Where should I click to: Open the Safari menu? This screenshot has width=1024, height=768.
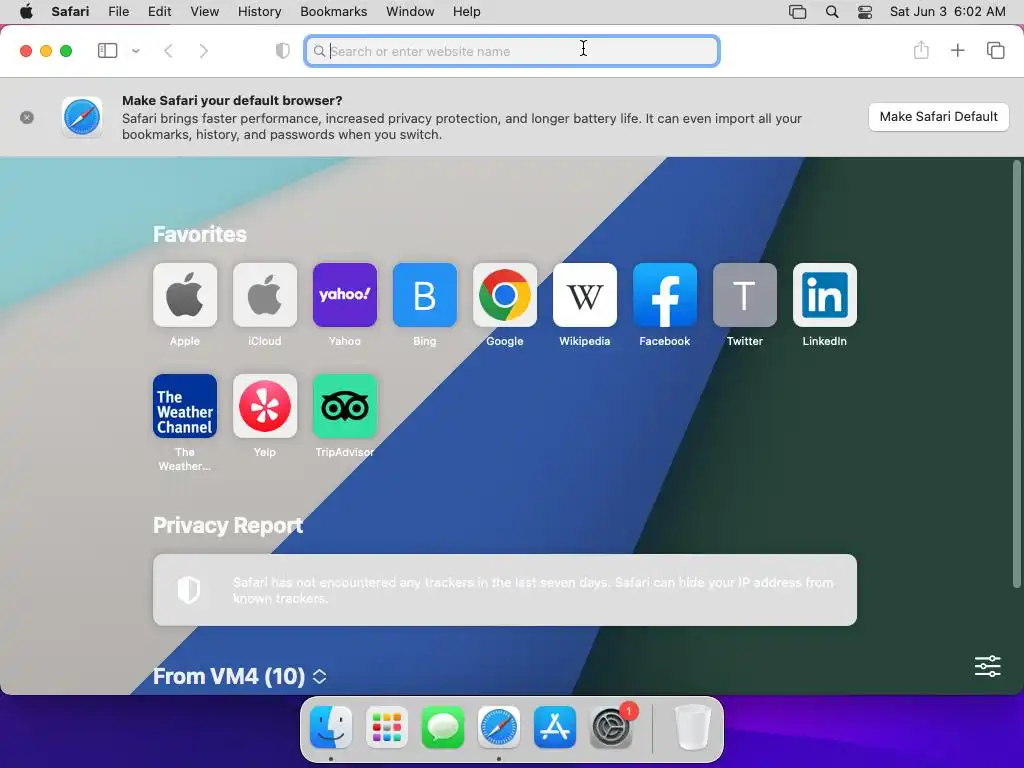[70, 12]
